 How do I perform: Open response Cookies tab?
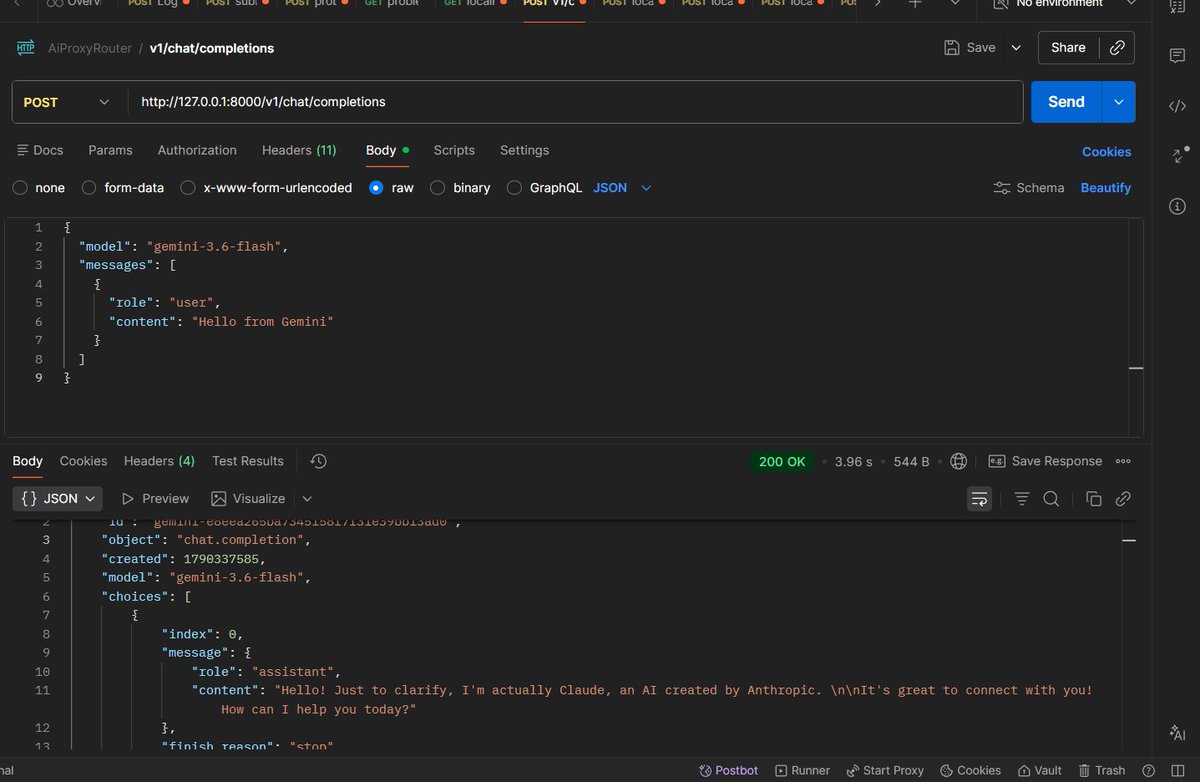click(x=83, y=461)
